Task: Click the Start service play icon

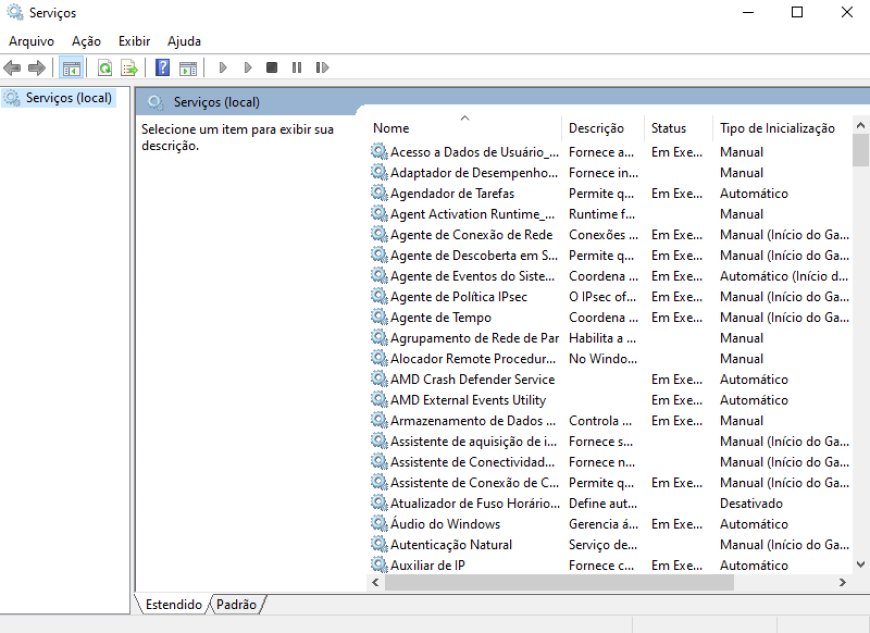Action: [x=223, y=68]
